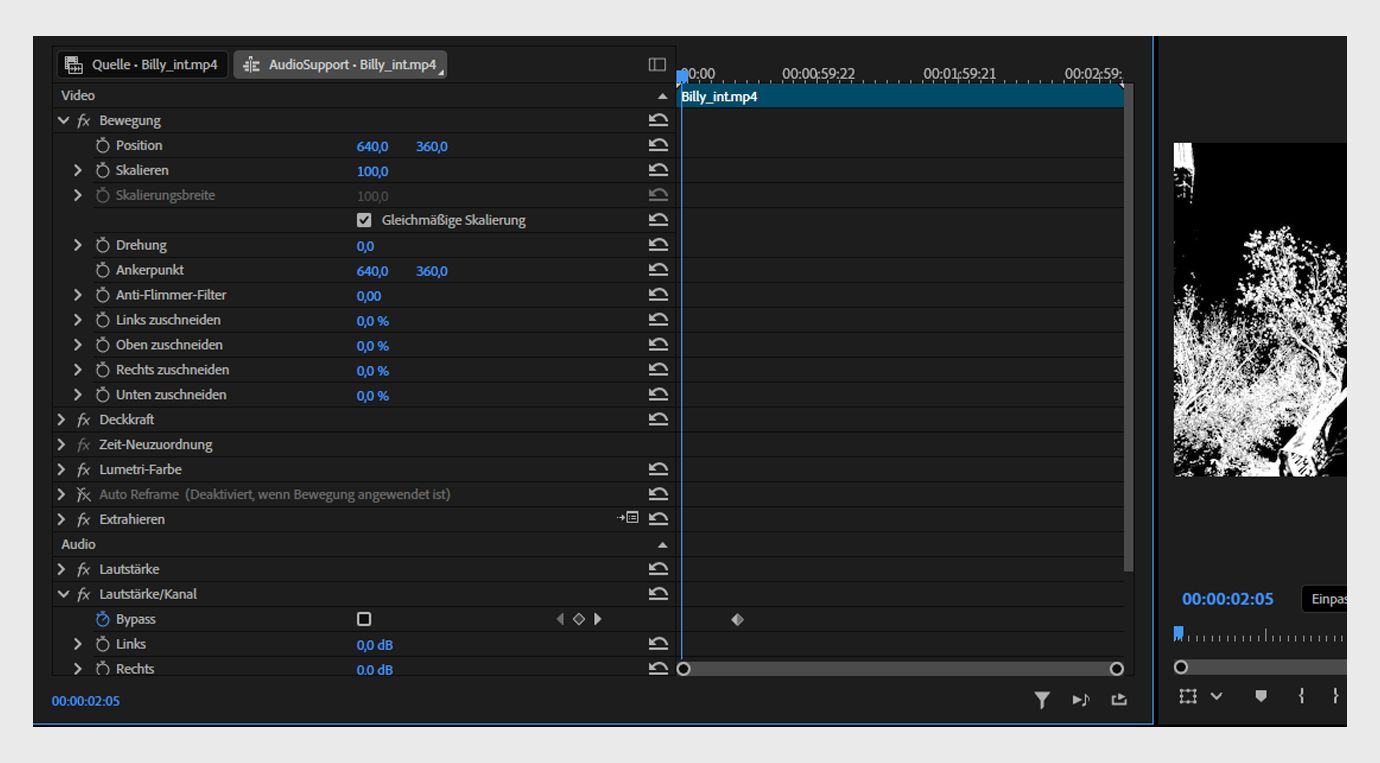Screen dimensions: 1380x763
Task: Toggle the fx switch for Lumetri-Farbe
Action: 84,469
